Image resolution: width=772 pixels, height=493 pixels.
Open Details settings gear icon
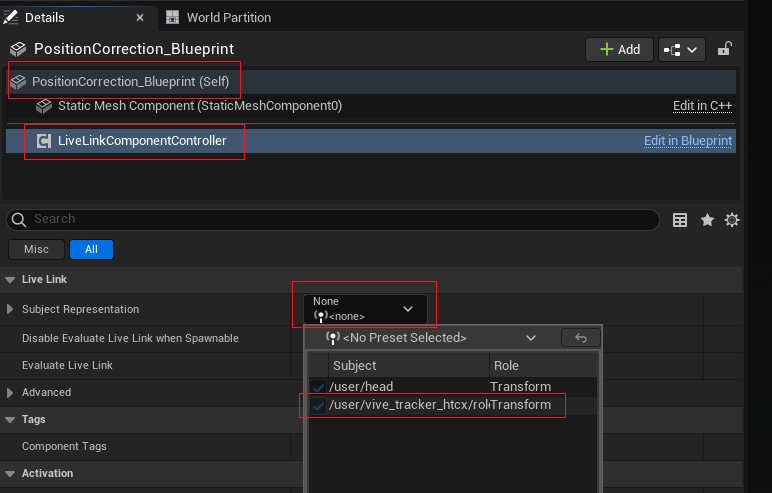point(732,220)
